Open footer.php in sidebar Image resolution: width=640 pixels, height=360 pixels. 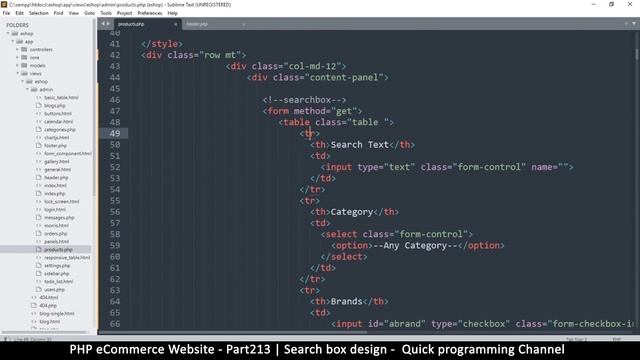(x=56, y=146)
